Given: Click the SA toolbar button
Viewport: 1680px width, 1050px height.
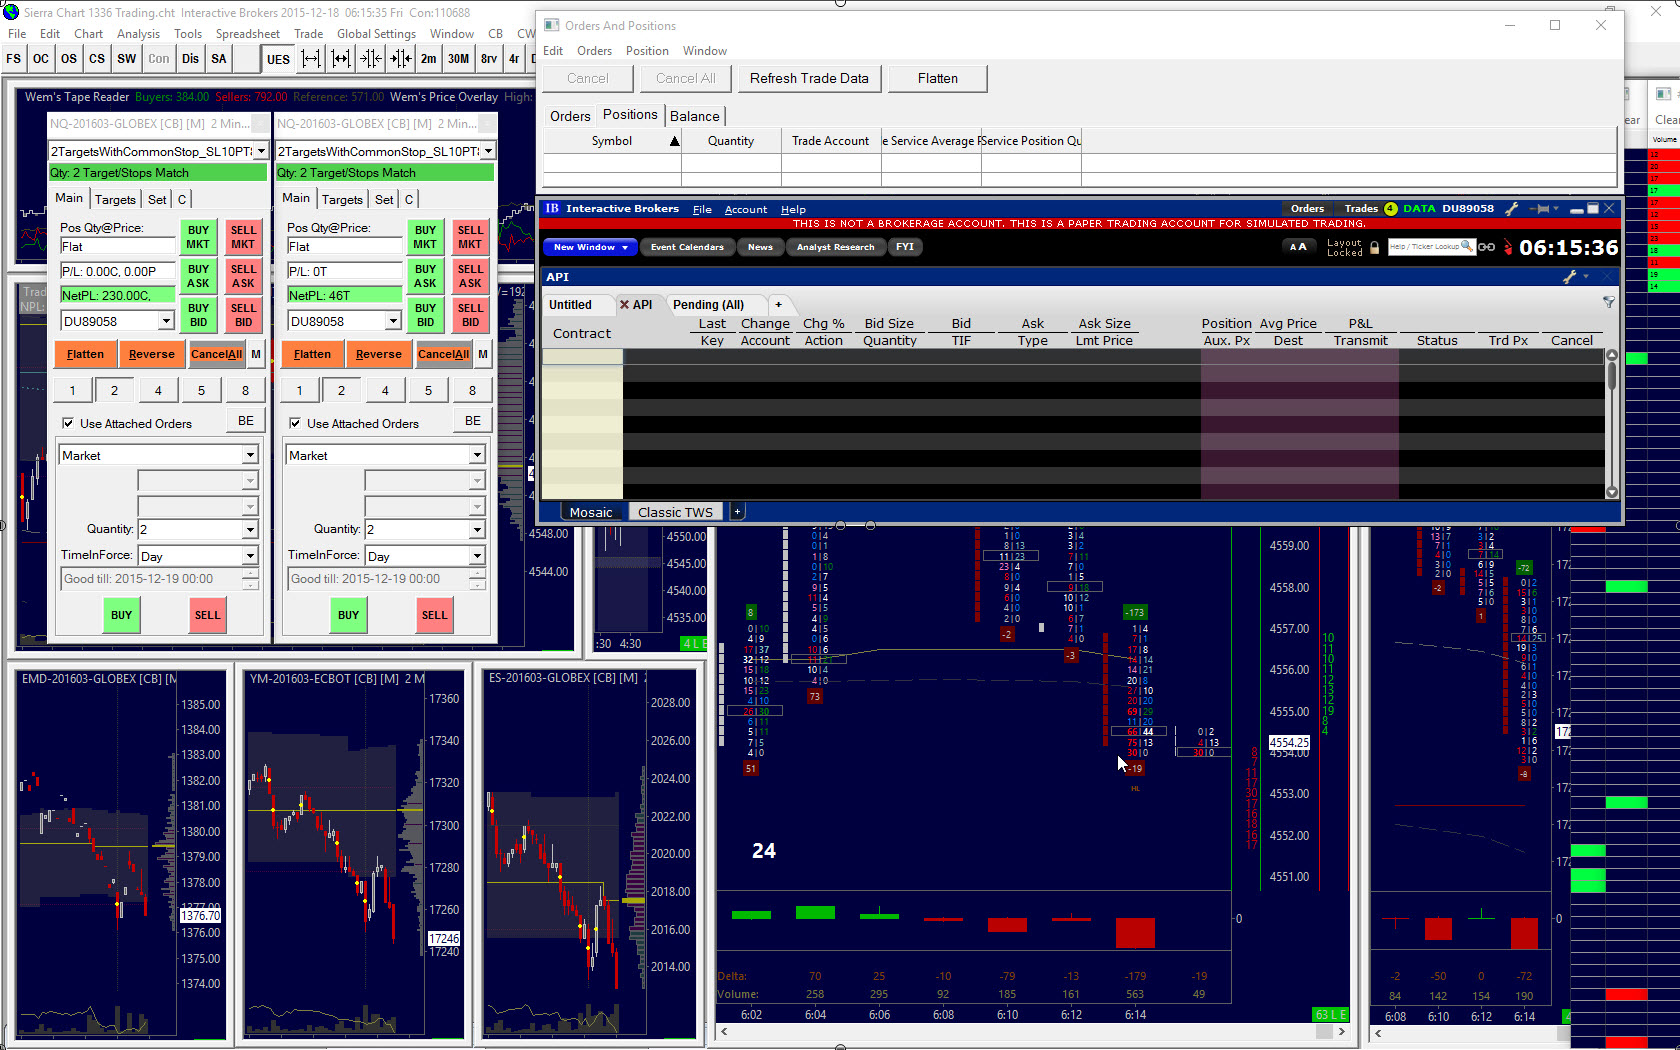Looking at the screenshot, I should [219, 59].
